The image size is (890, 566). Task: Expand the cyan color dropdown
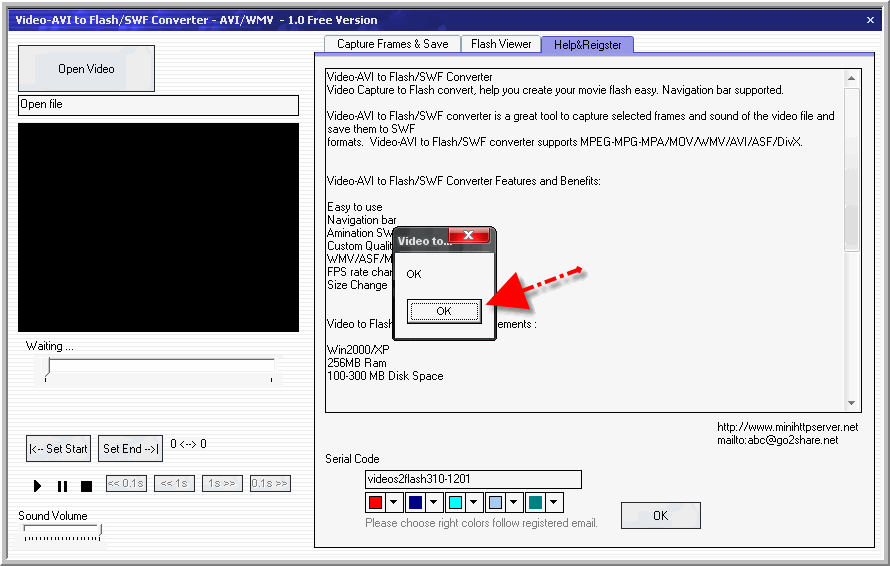[474, 502]
